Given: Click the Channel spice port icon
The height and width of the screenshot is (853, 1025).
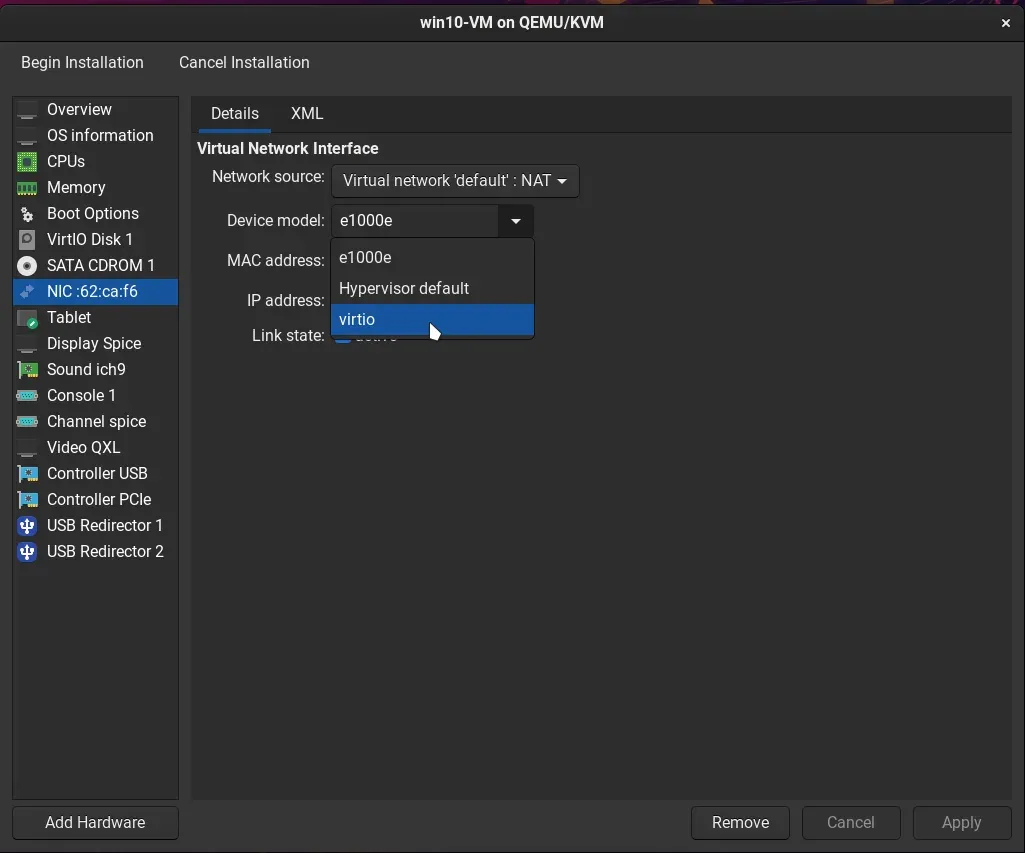Looking at the screenshot, I should pos(27,422).
